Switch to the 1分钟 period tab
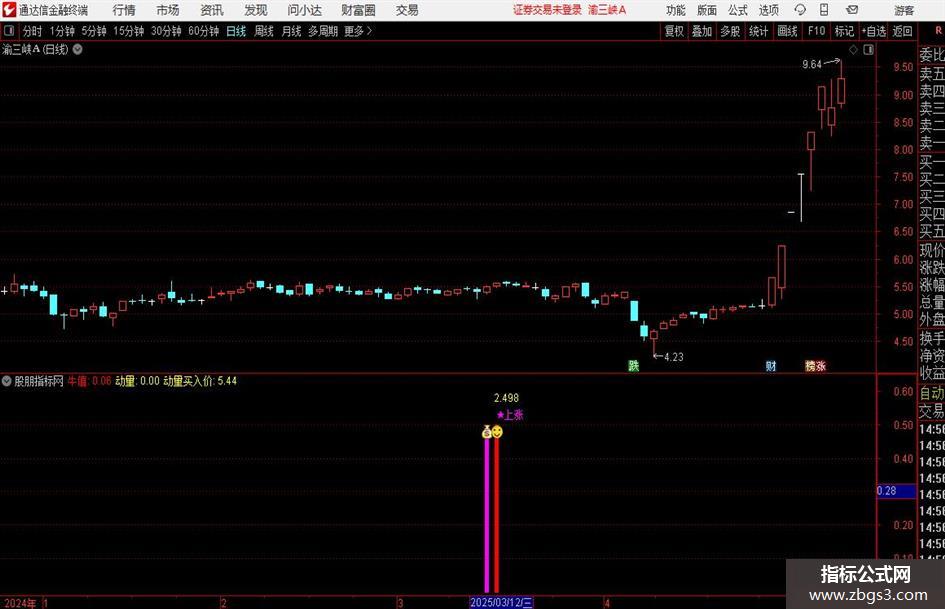The width and height of the screenshot is (945, 609). coord(62,31)
